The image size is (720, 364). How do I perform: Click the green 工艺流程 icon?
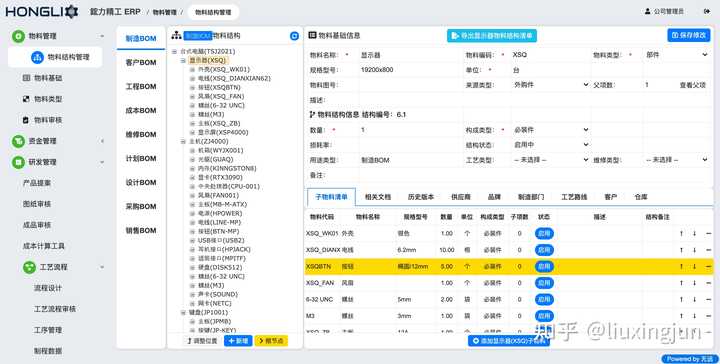pos(29,267)
